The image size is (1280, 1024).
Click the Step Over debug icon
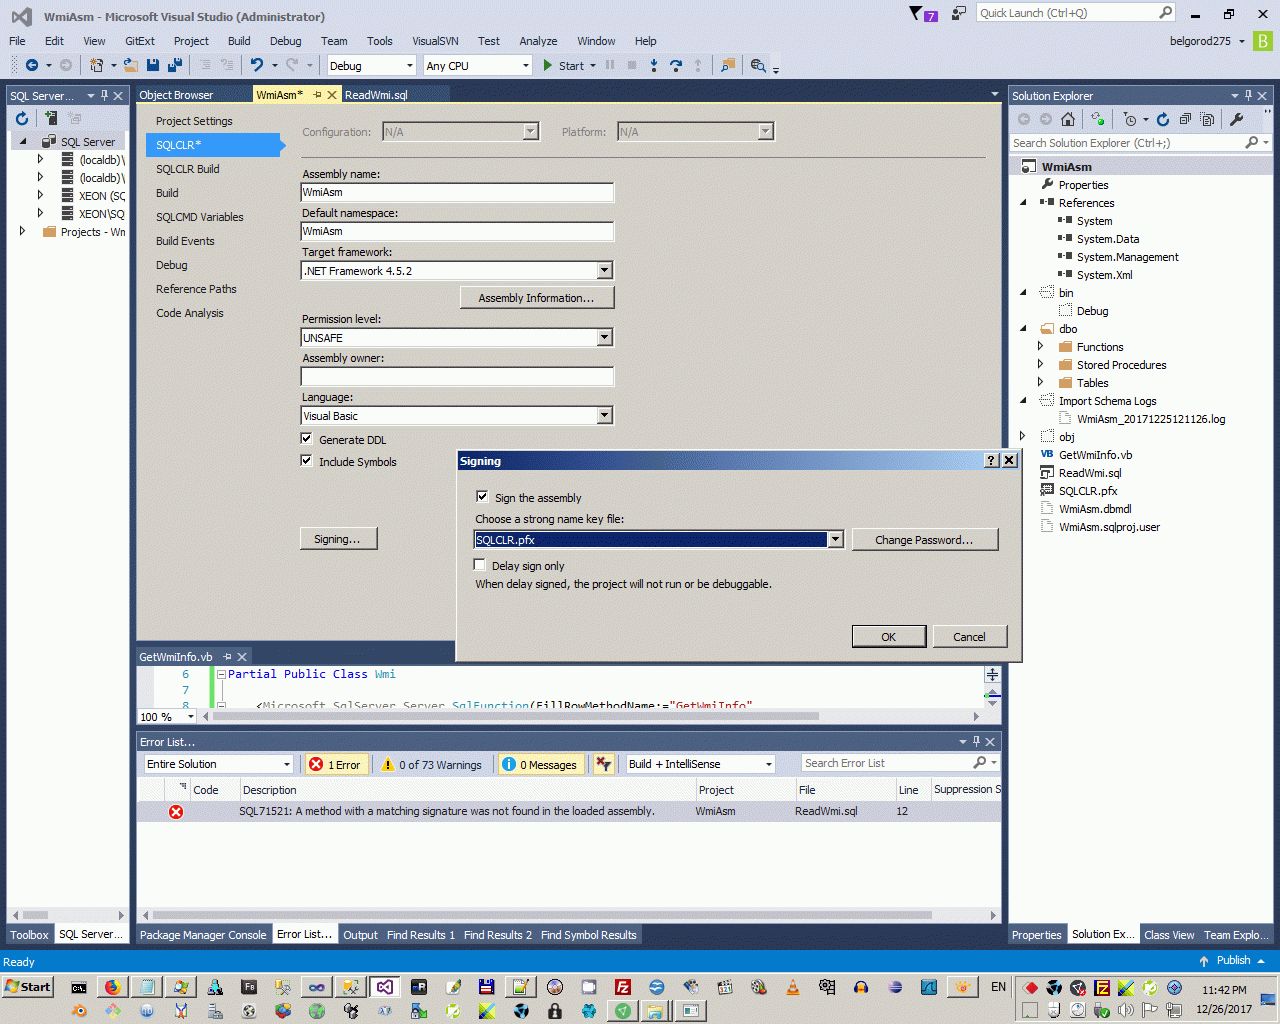pyautogui.click(x=676, y=66)
